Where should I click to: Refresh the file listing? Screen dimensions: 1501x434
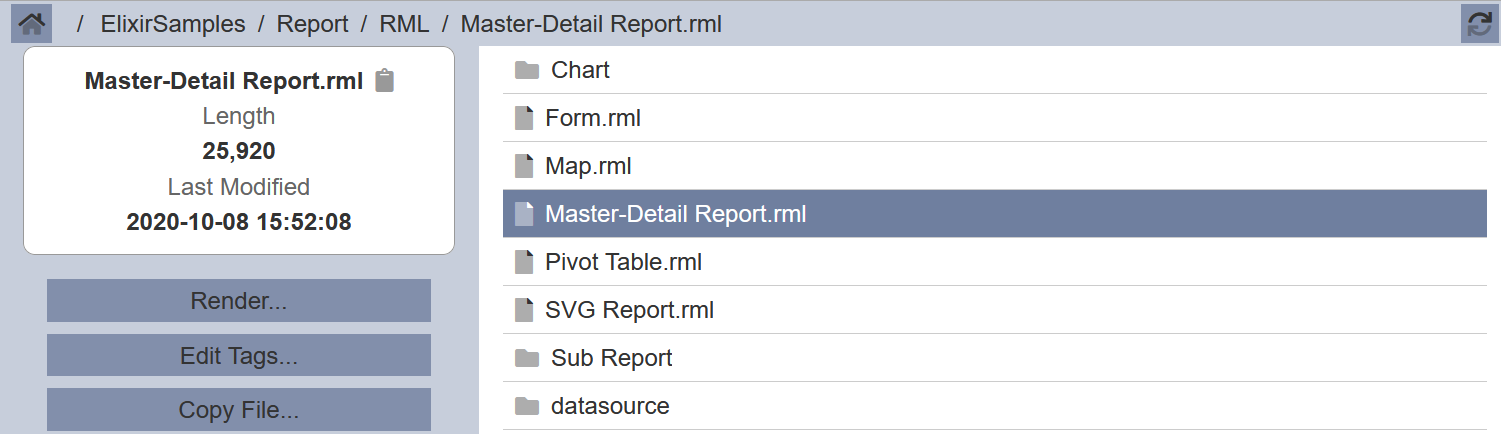click(1480, 23)
